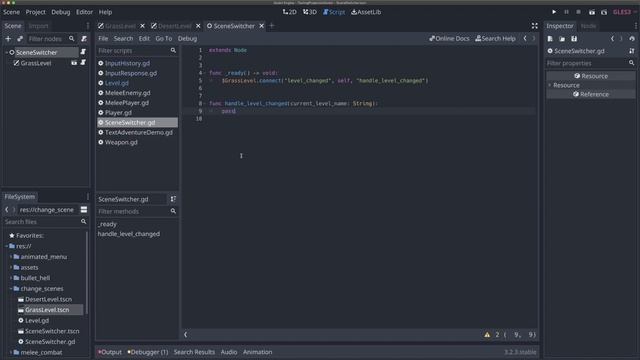Switch to Script workspace
The width and height of the screenshot is (640, 360).
click(334, 12)
